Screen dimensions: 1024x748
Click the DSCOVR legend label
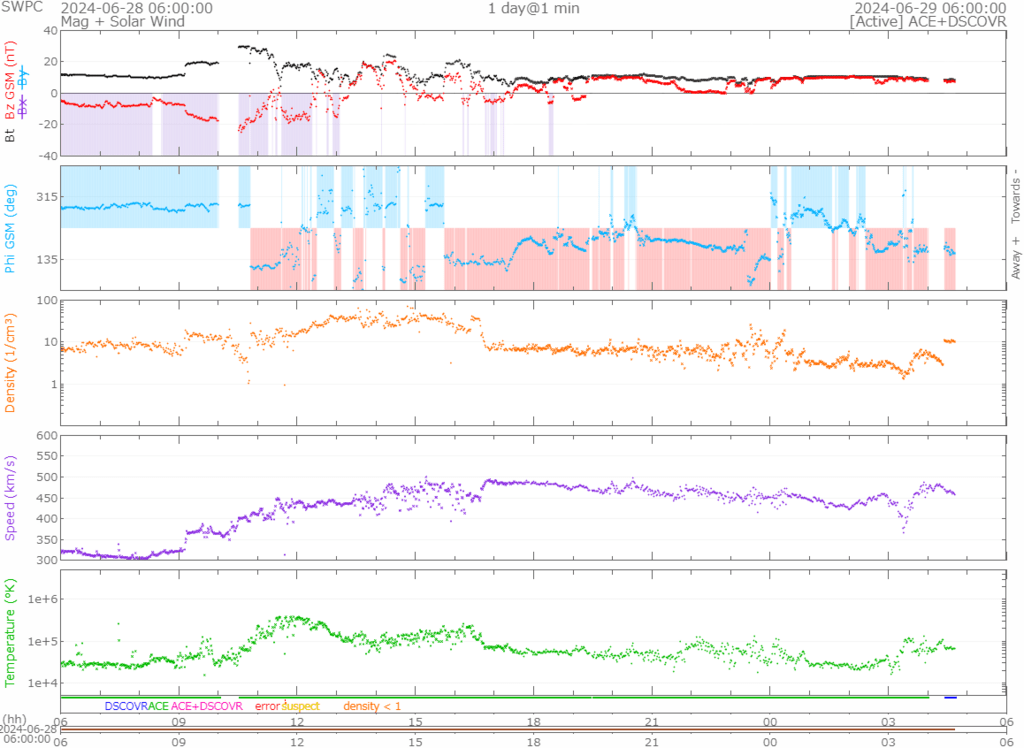click(125, 706)
